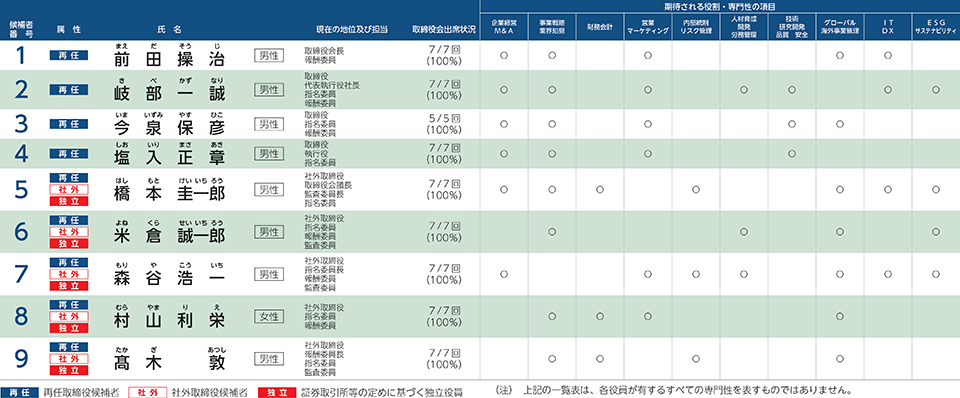
Task: Click the 女性 tag next to 村山利栄
Action: click(x=269, y=317)
